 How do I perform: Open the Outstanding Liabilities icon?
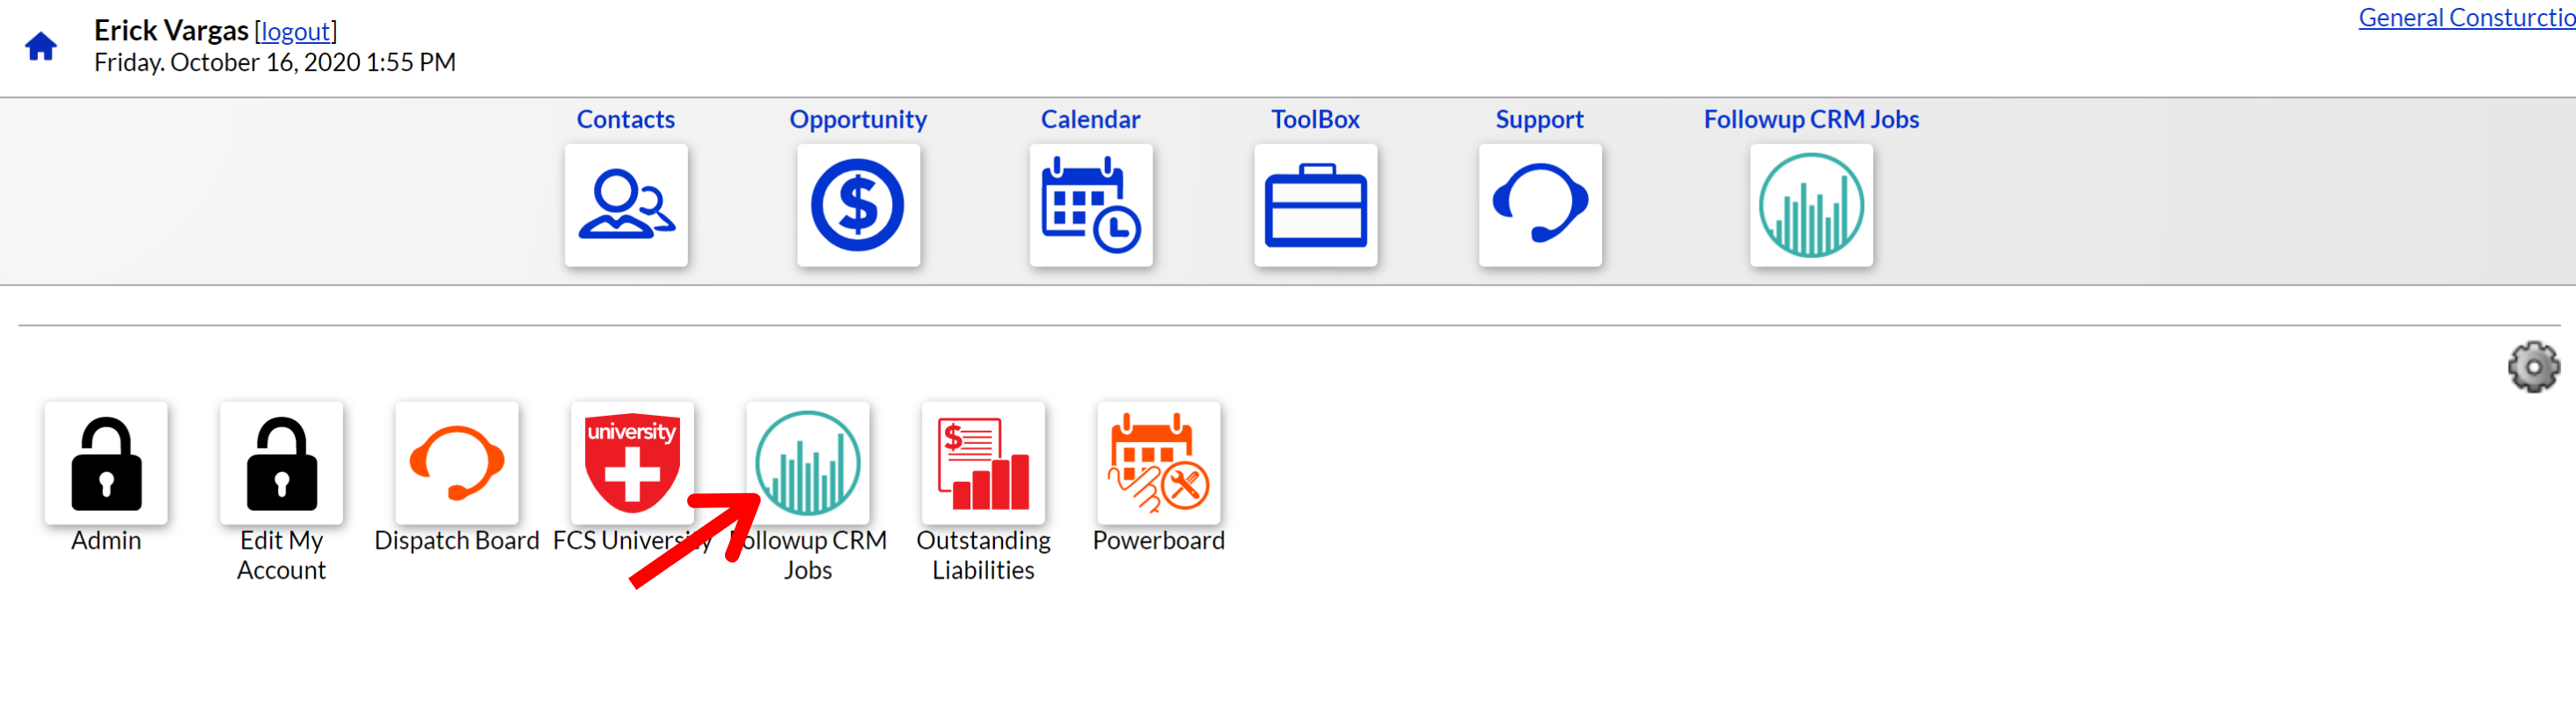tap(983, 464)
